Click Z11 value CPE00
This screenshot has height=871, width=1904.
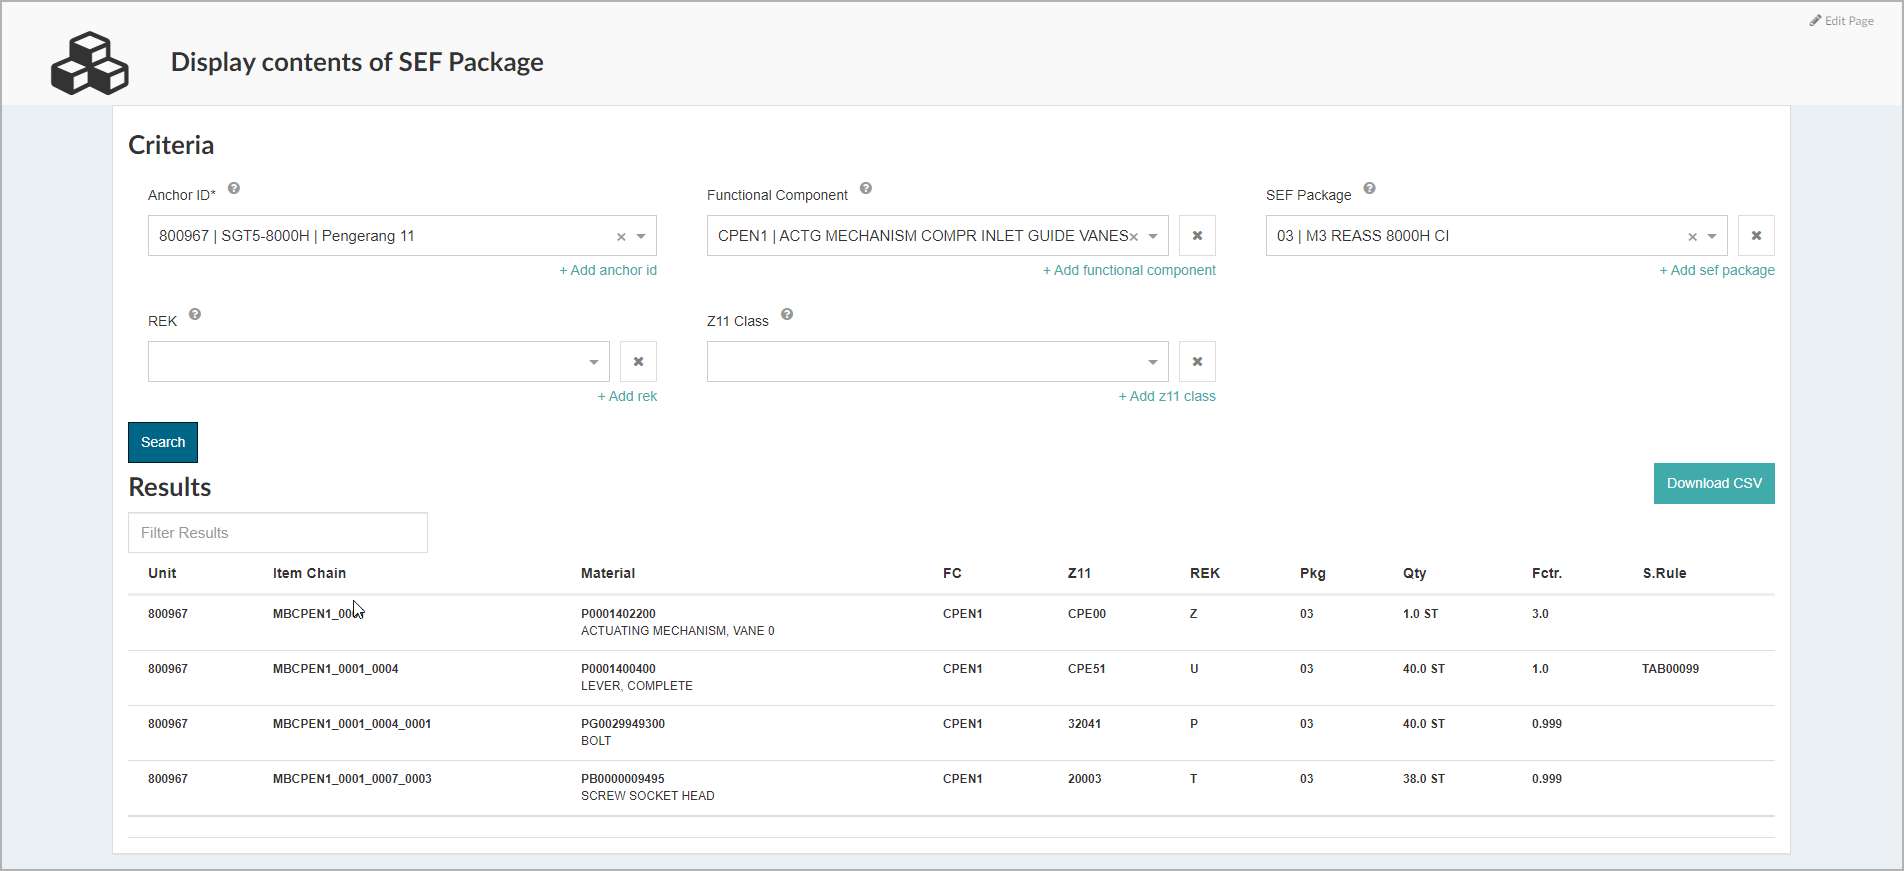(x=1087, y=614)
